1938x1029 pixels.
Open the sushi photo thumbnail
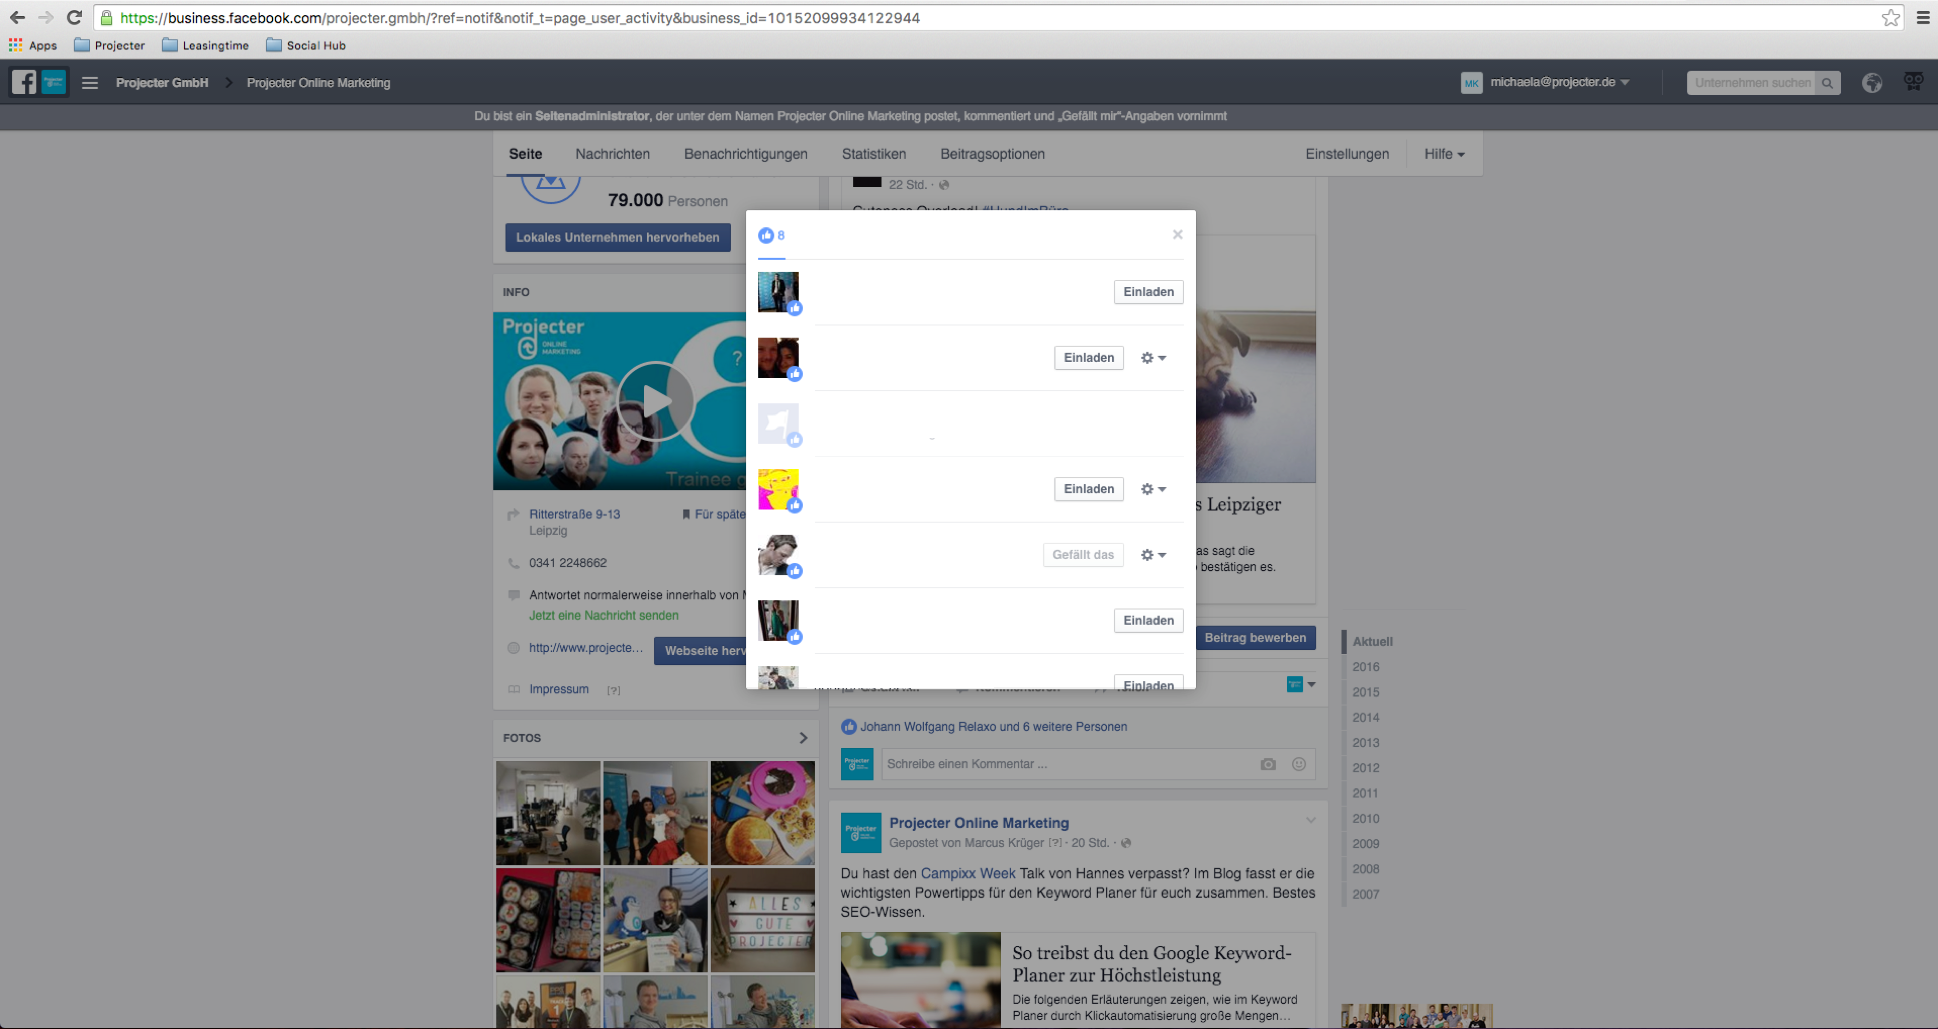(548, 920)
